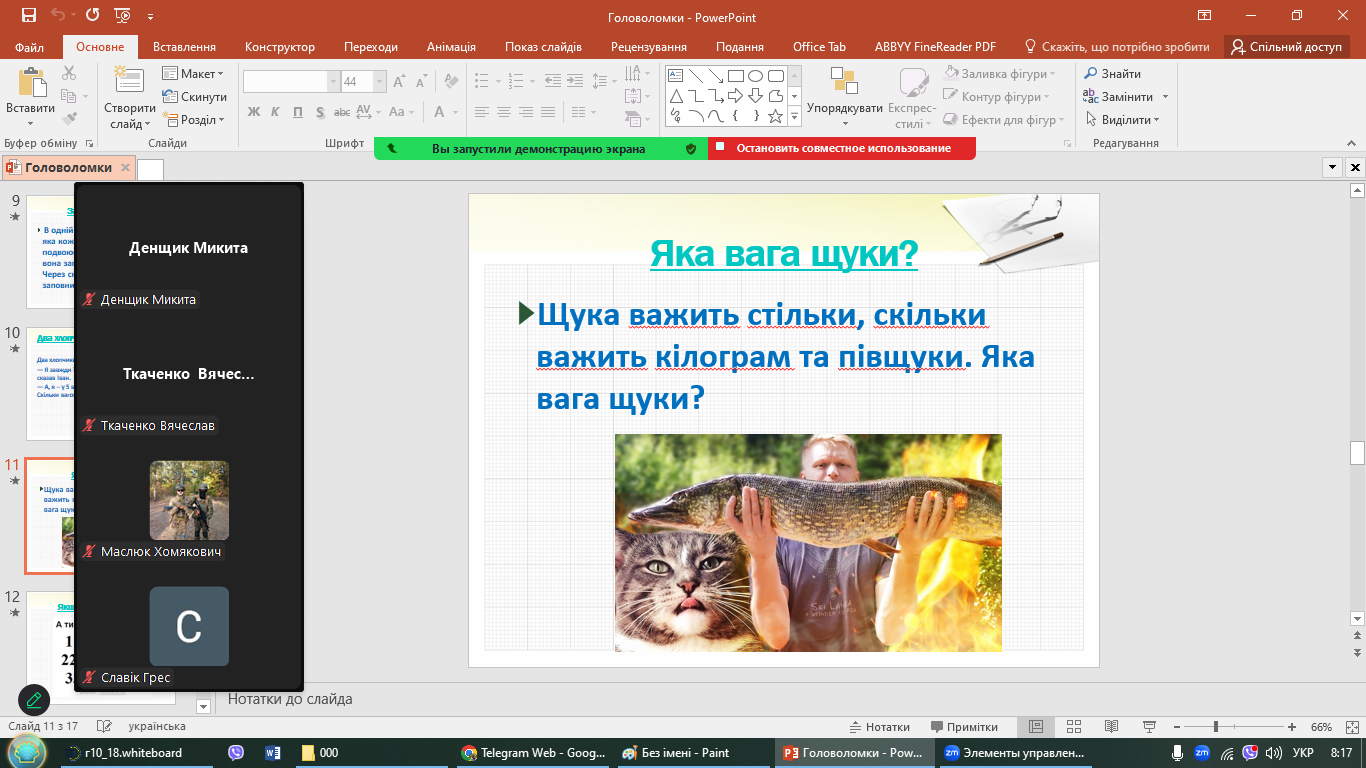Switch to the Анімація tab

coord(451,47)
